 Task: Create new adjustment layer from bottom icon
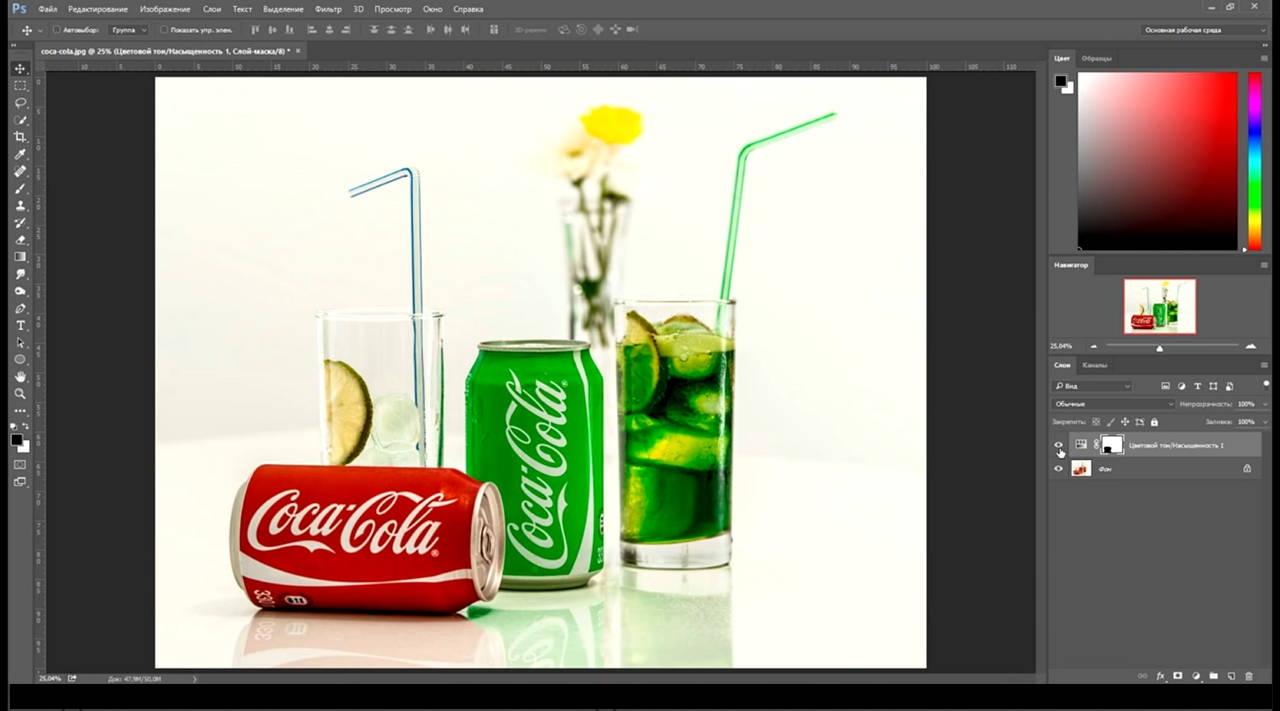click(1196, 676)
